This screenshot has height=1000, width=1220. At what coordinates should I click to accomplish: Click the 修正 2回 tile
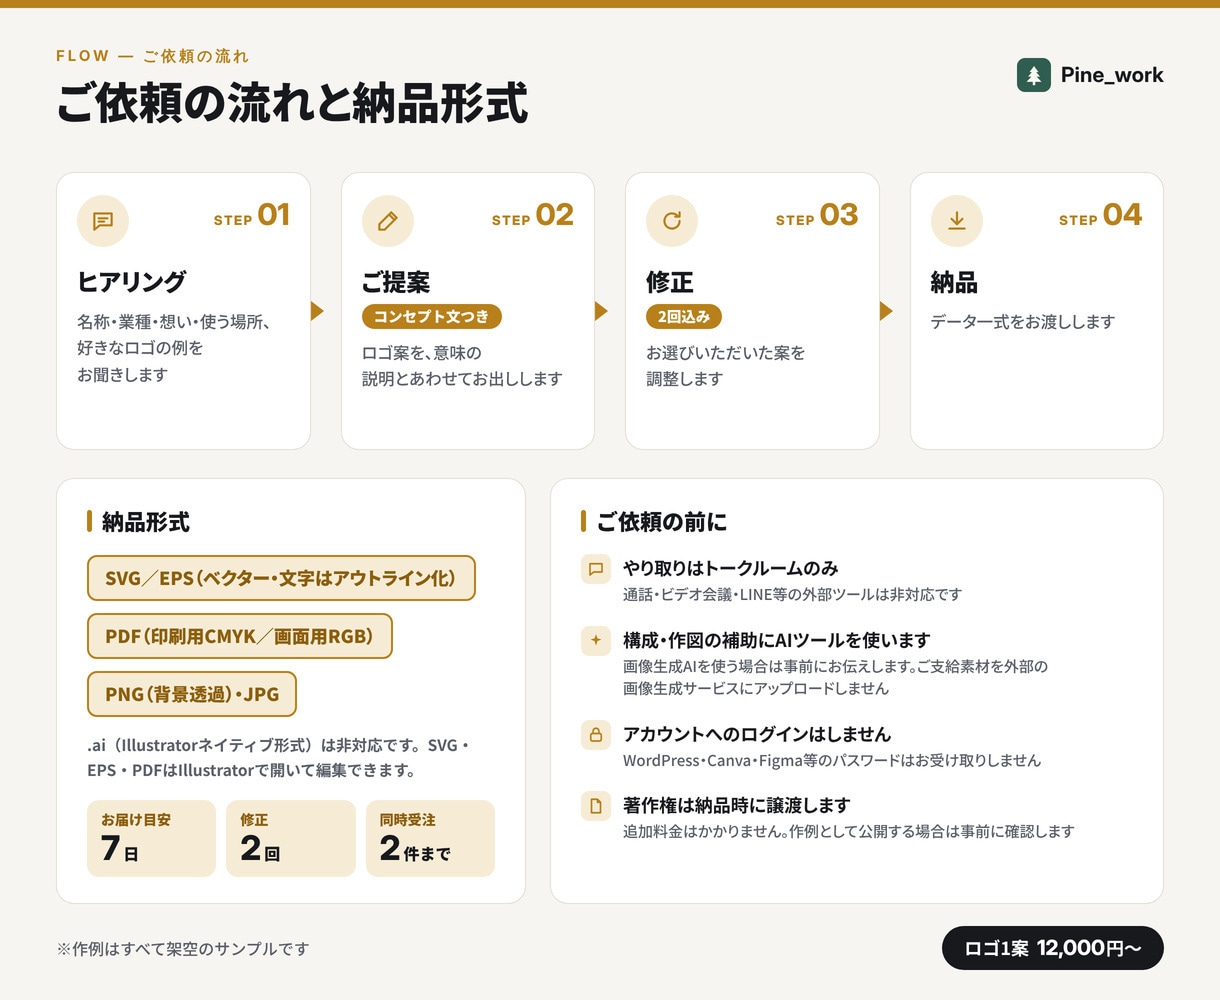click(291, 838)
